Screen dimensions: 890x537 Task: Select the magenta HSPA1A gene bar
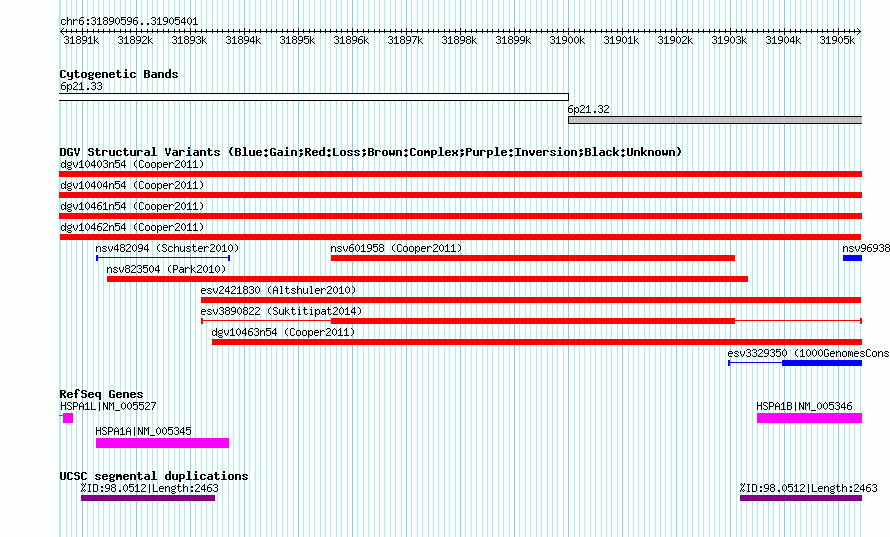[162, 443]
